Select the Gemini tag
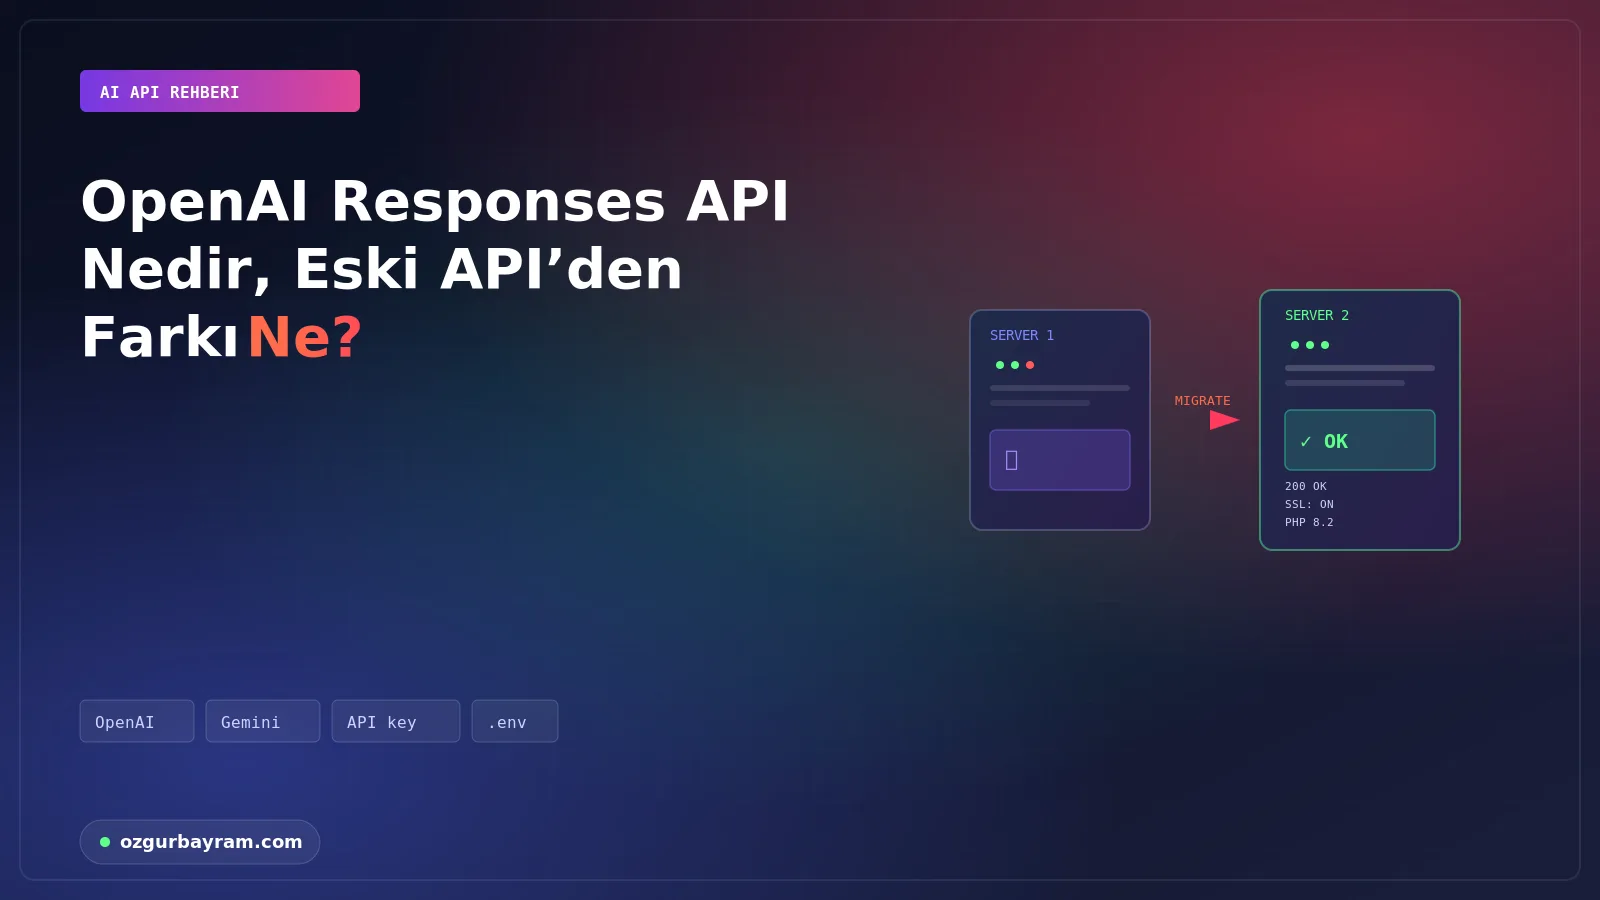The image size is (1600, 900). pyautogui.click(x=263, y=721)
